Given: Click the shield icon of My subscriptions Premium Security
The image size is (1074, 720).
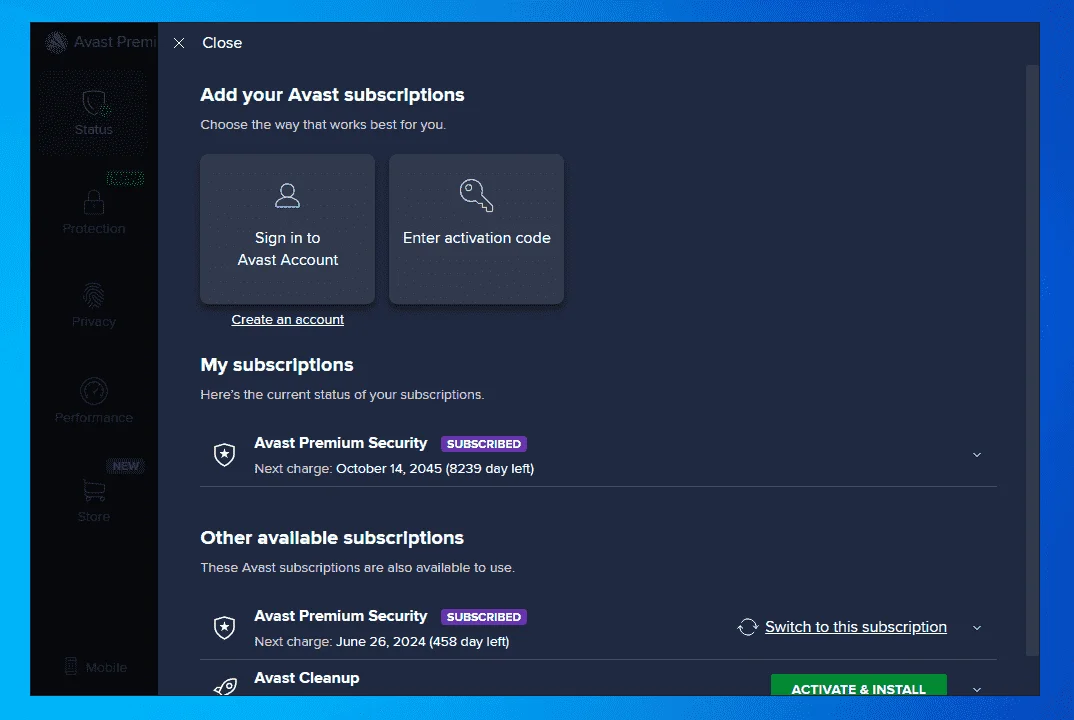Looking at the screenshot, I should point(225,454).
